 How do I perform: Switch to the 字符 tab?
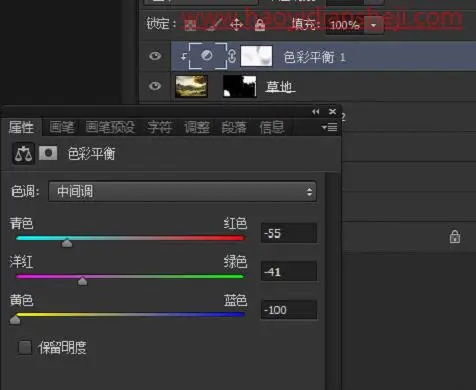tap(159, 127)
